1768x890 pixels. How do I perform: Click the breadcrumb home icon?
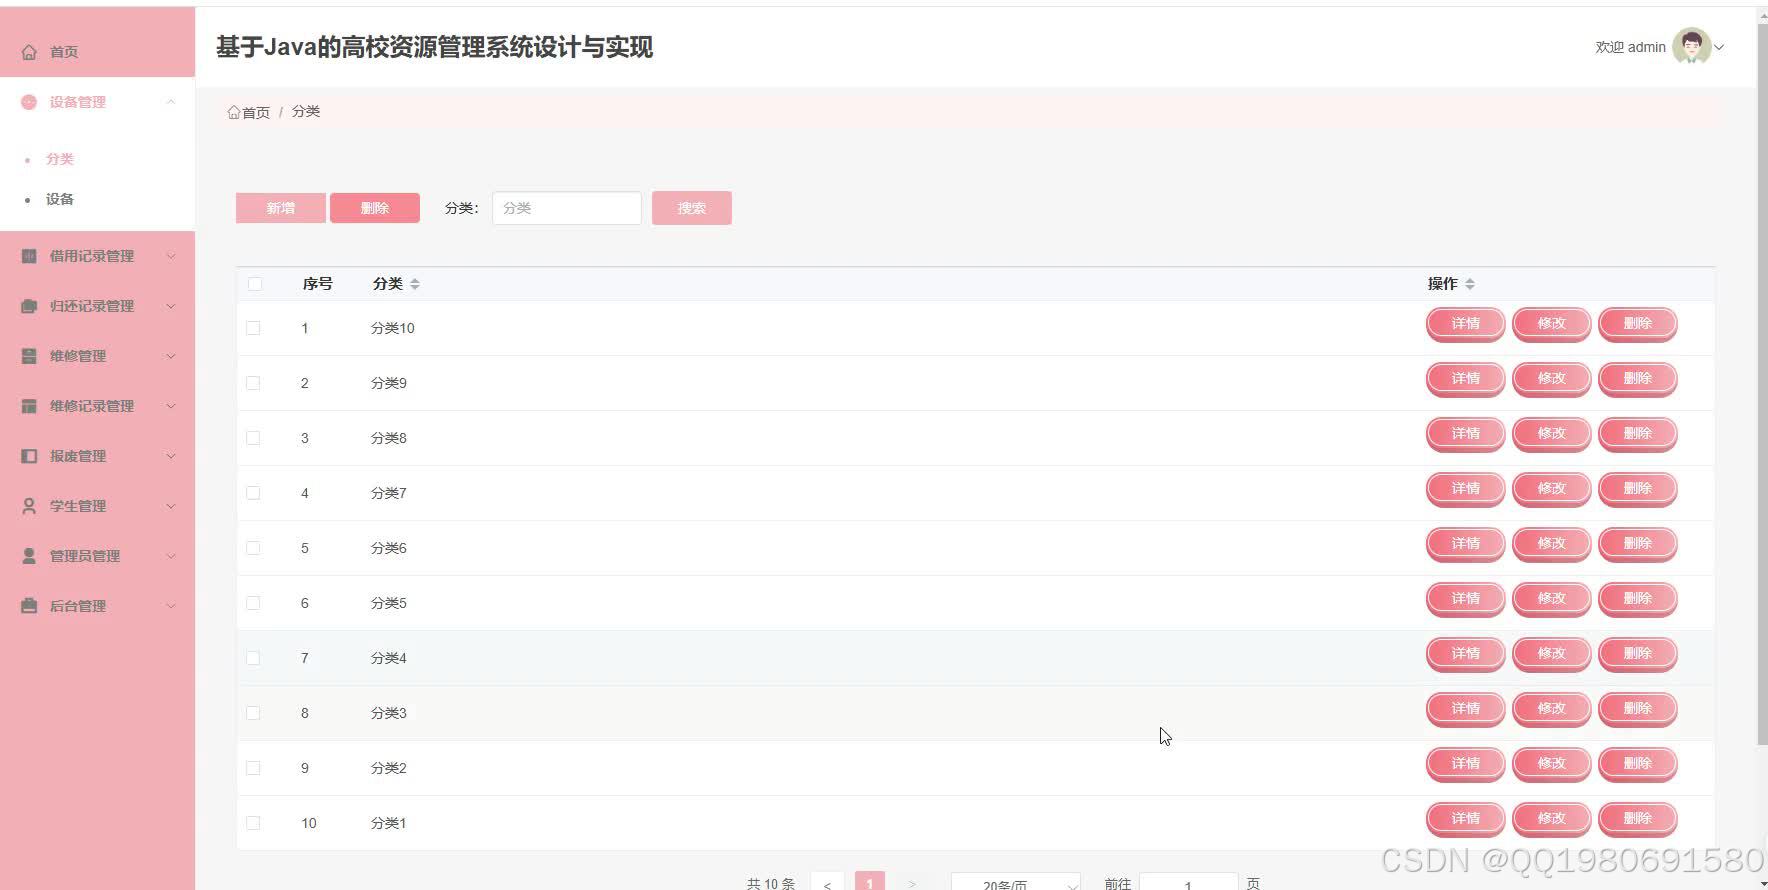click(233, 112)
